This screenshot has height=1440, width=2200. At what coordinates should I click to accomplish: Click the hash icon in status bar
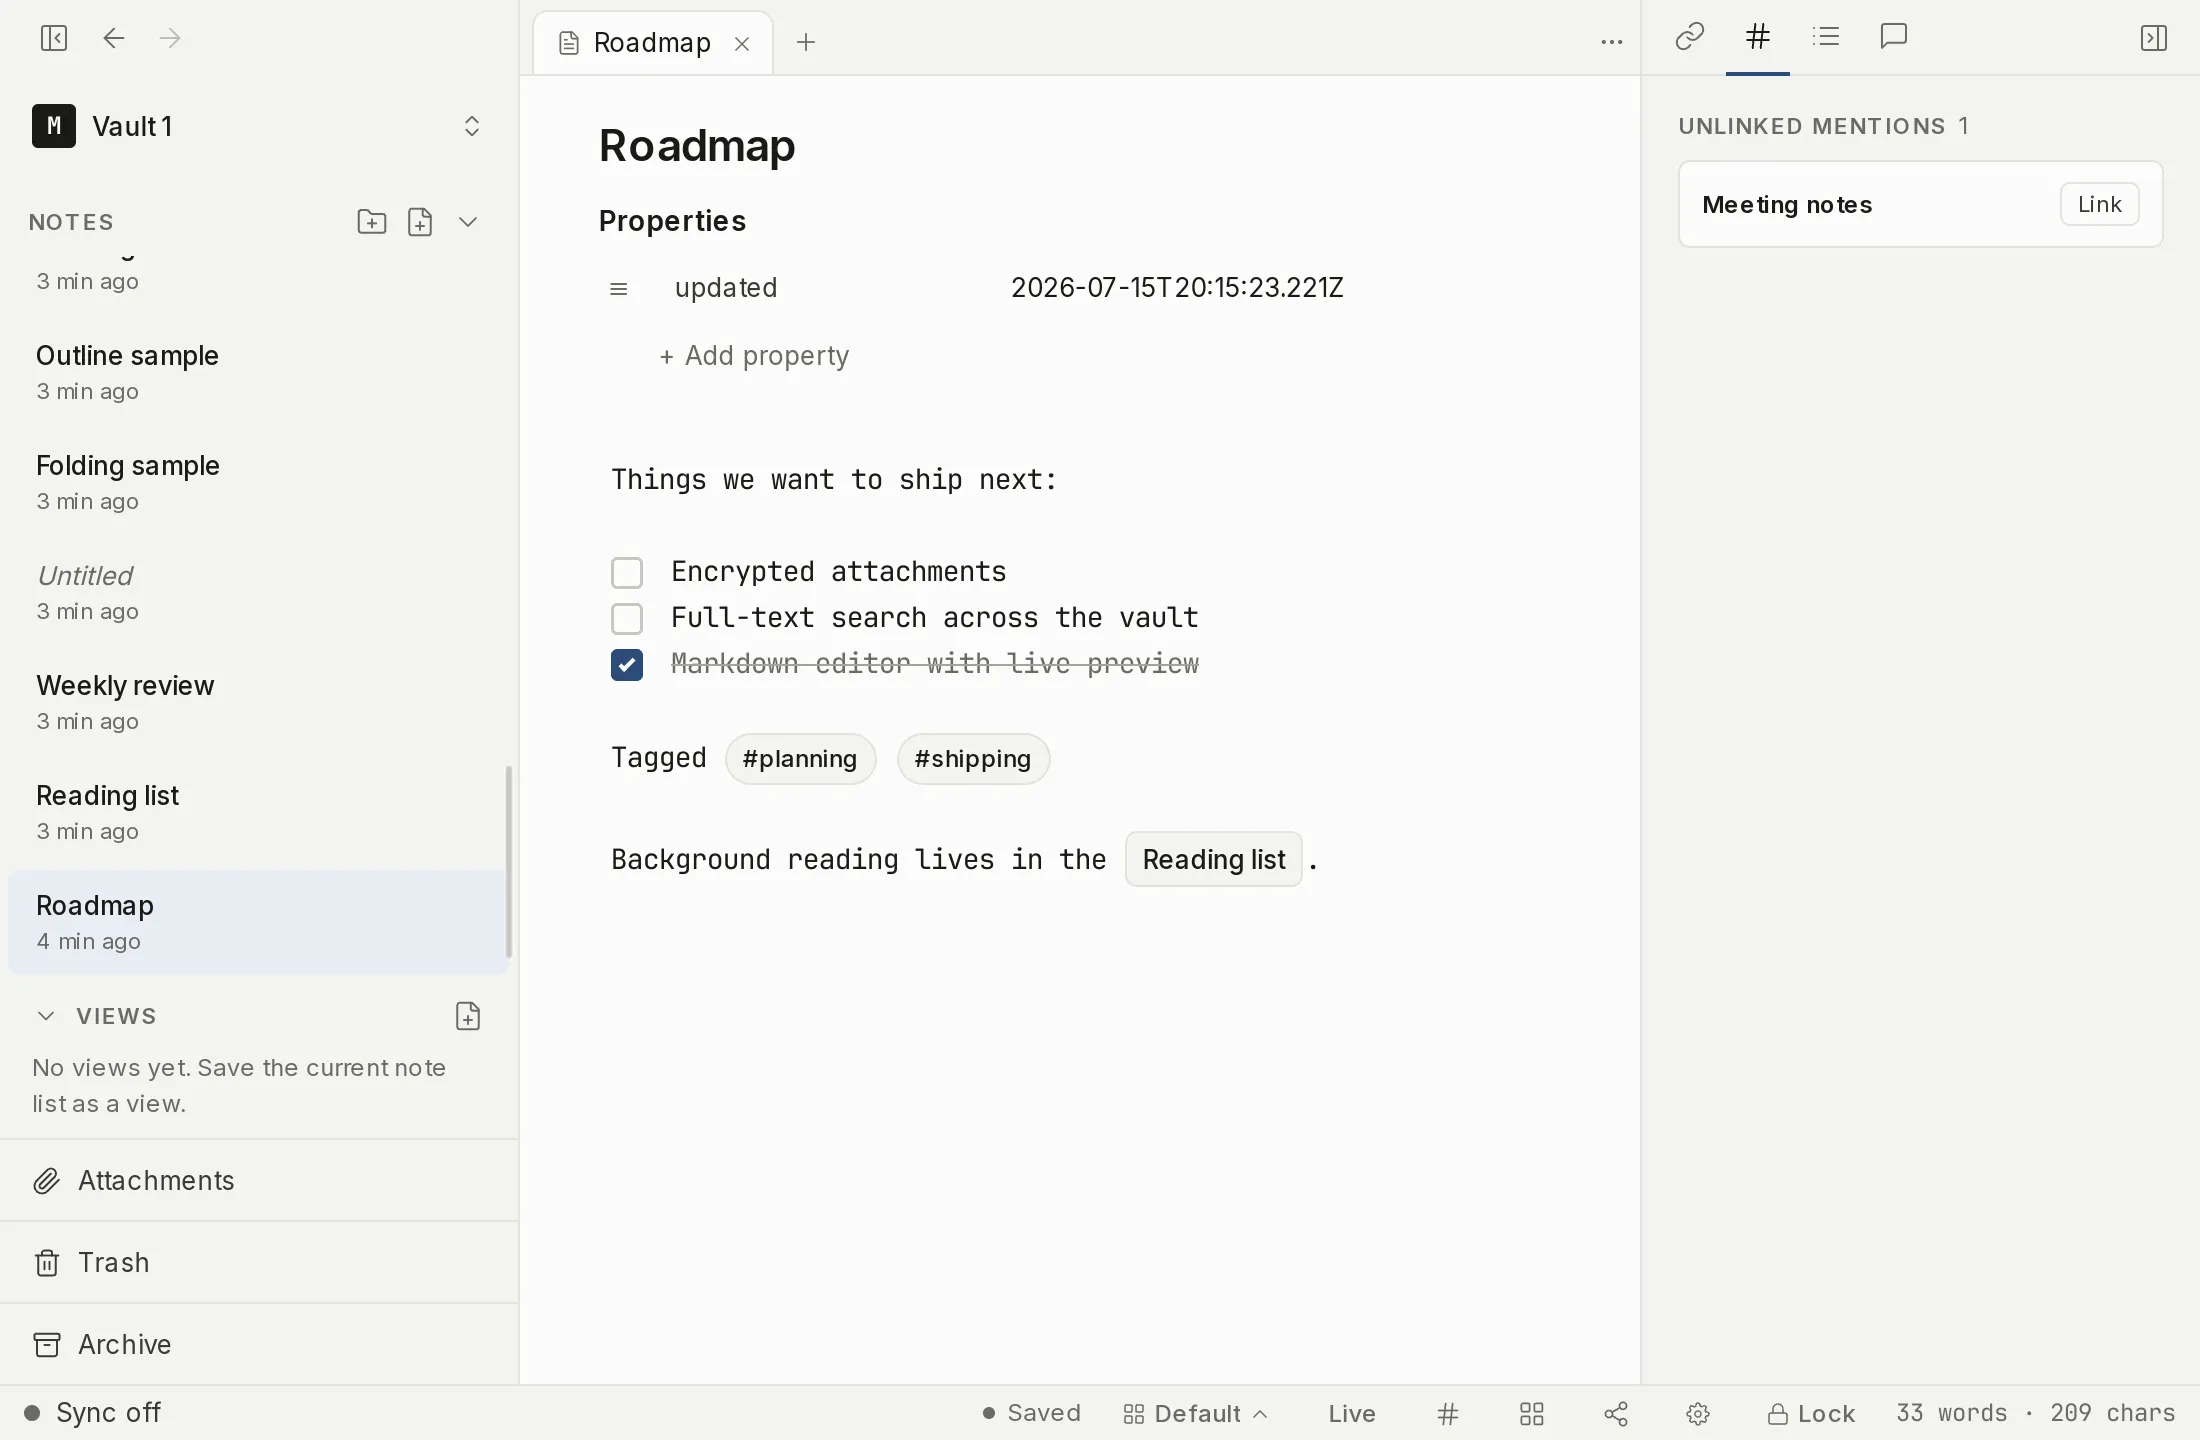(1448, 1413)
